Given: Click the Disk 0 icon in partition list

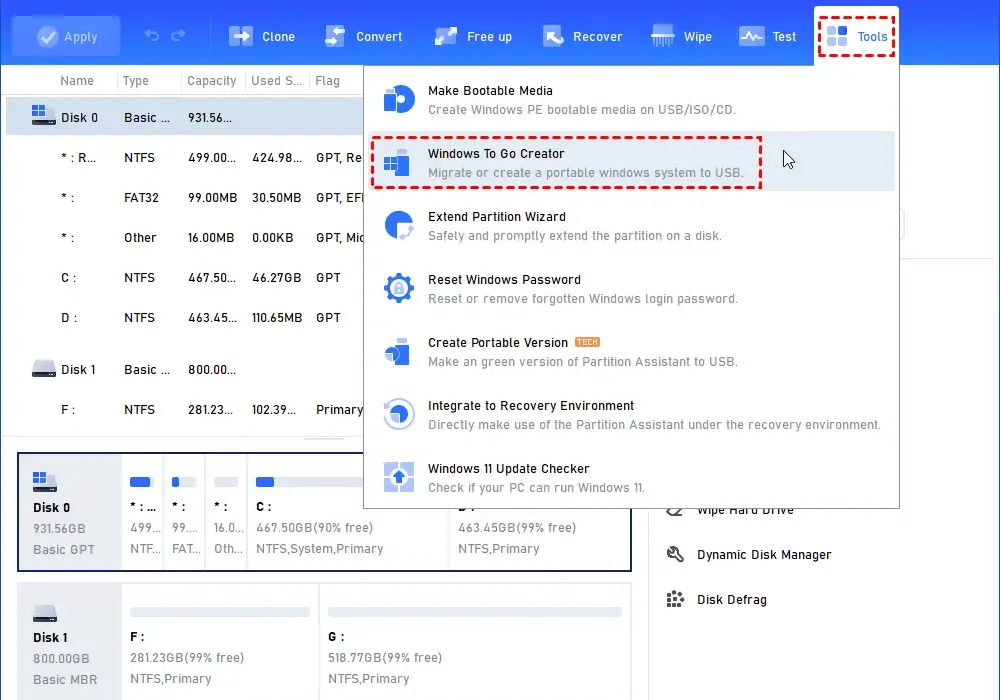Looking at the screenshot, I should click(x=43, y=115).
